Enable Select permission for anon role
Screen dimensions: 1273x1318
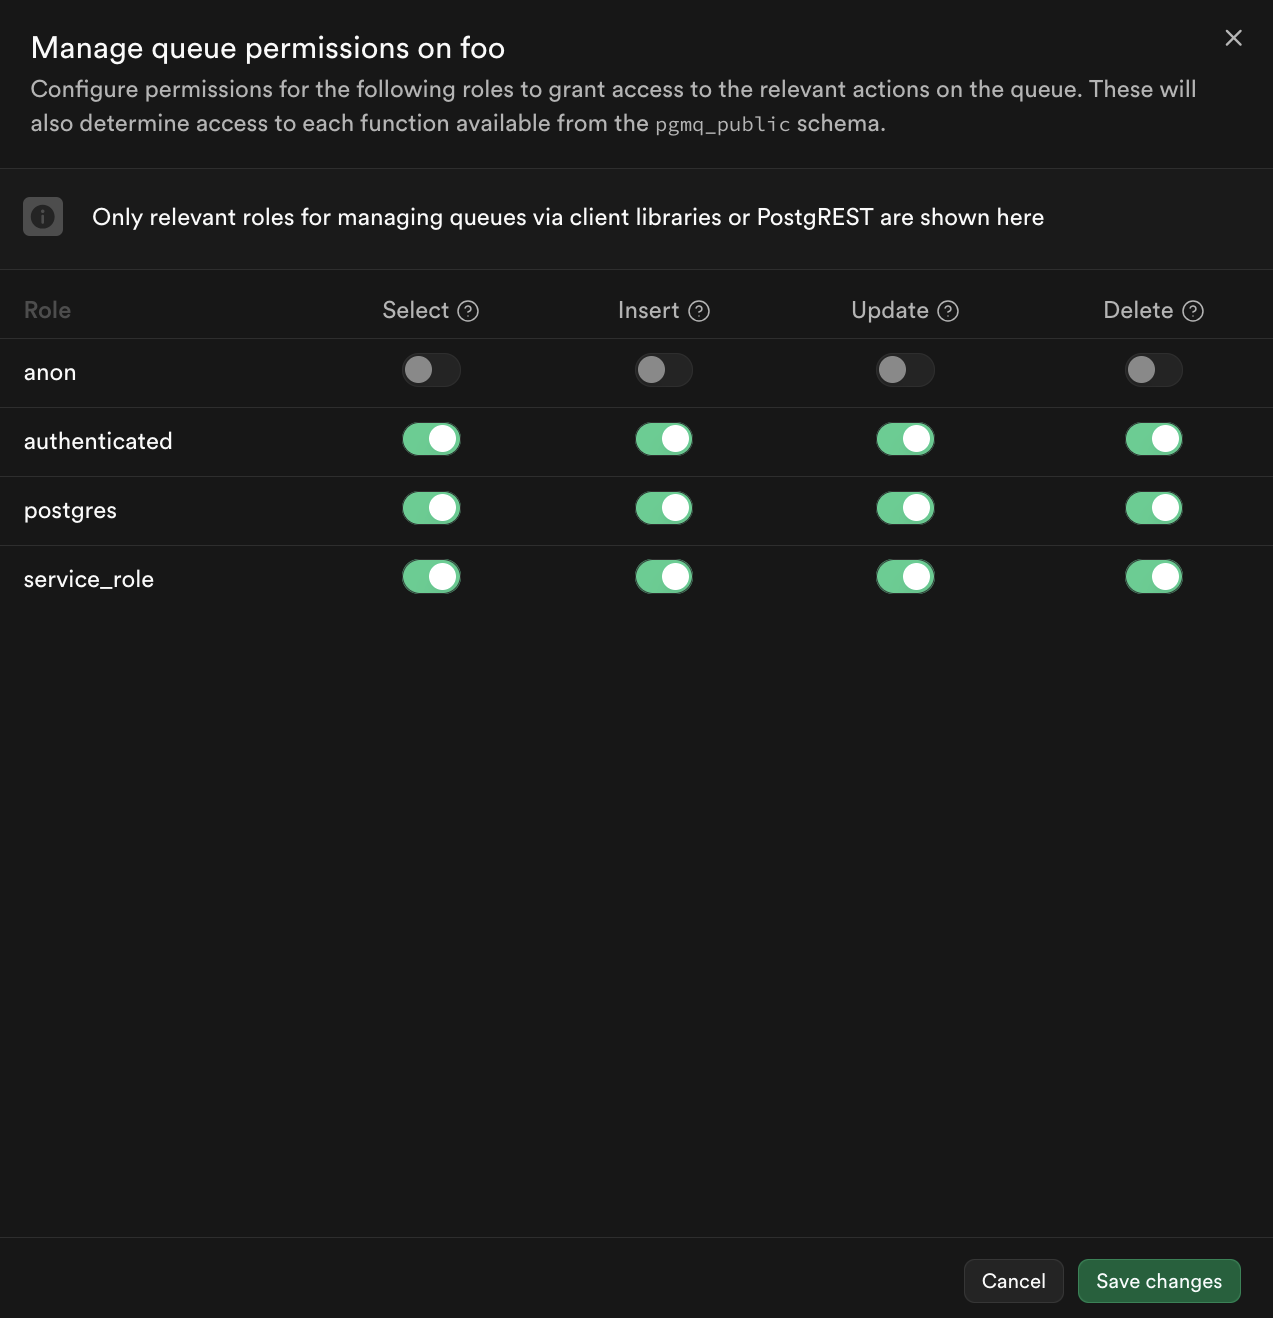431,370
